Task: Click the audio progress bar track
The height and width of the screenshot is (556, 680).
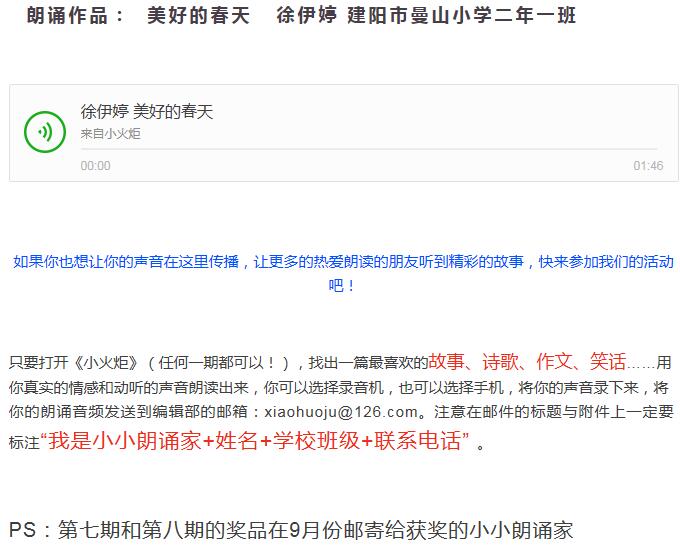Action: click(x=369, y=149)
